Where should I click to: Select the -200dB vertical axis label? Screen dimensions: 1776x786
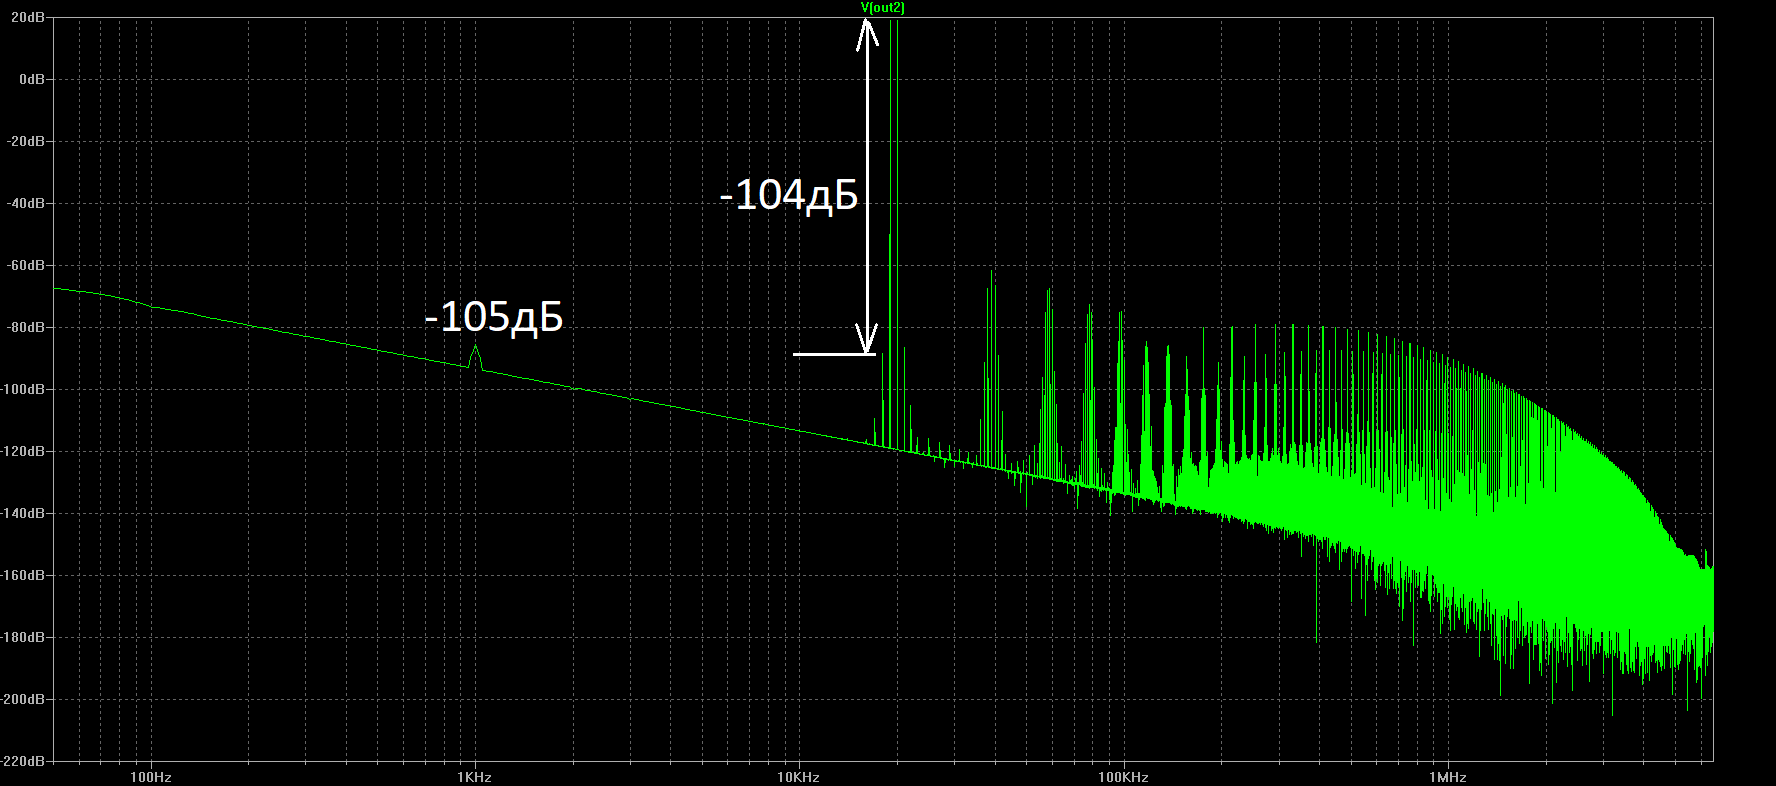(23, 699)
